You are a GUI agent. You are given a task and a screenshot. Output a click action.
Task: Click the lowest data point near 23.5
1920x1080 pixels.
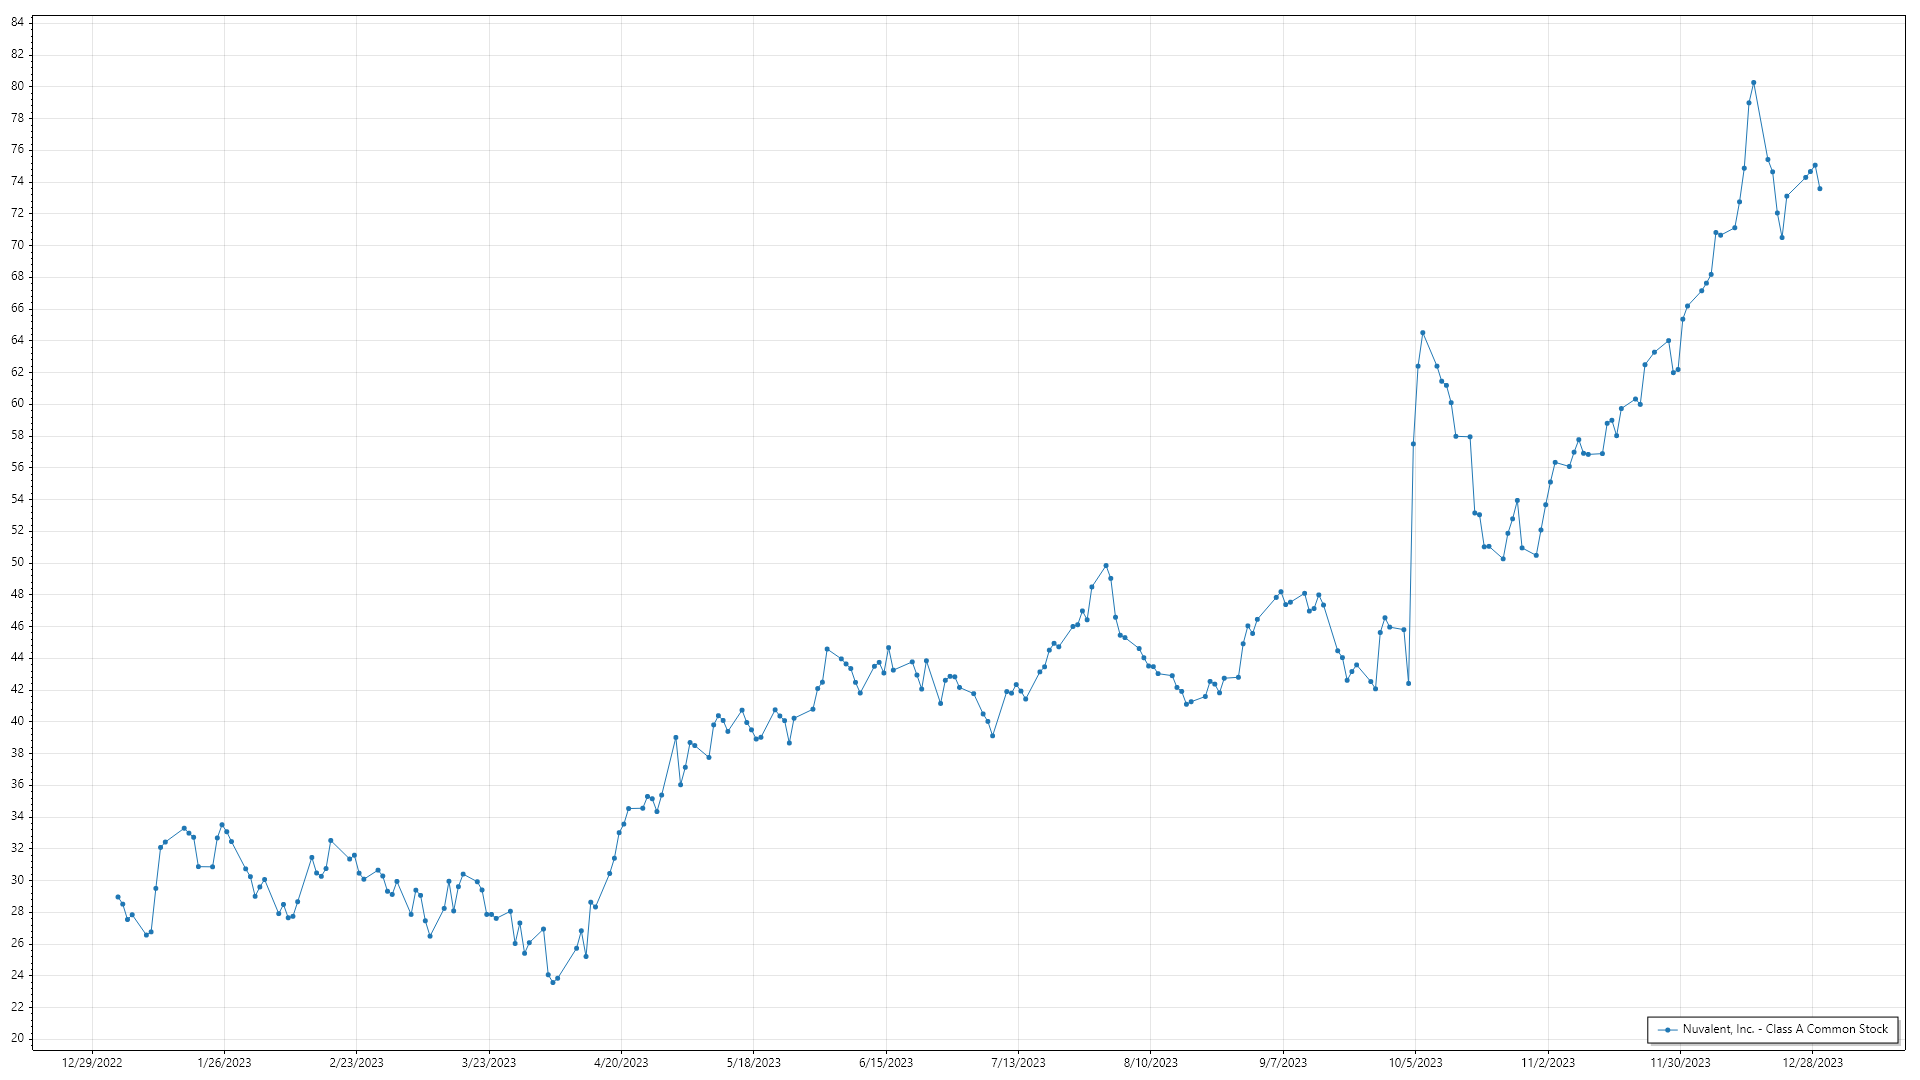(x=552, y=982)
